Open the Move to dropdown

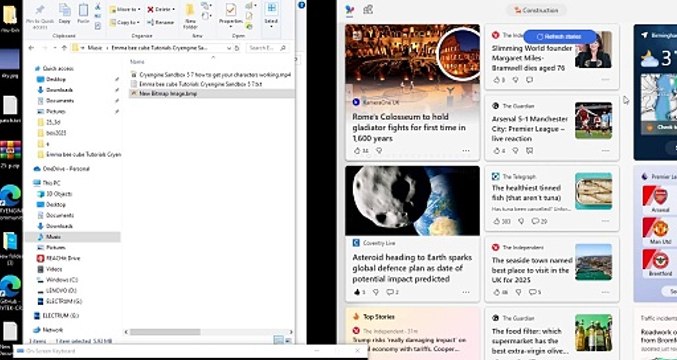pos(125,9)
